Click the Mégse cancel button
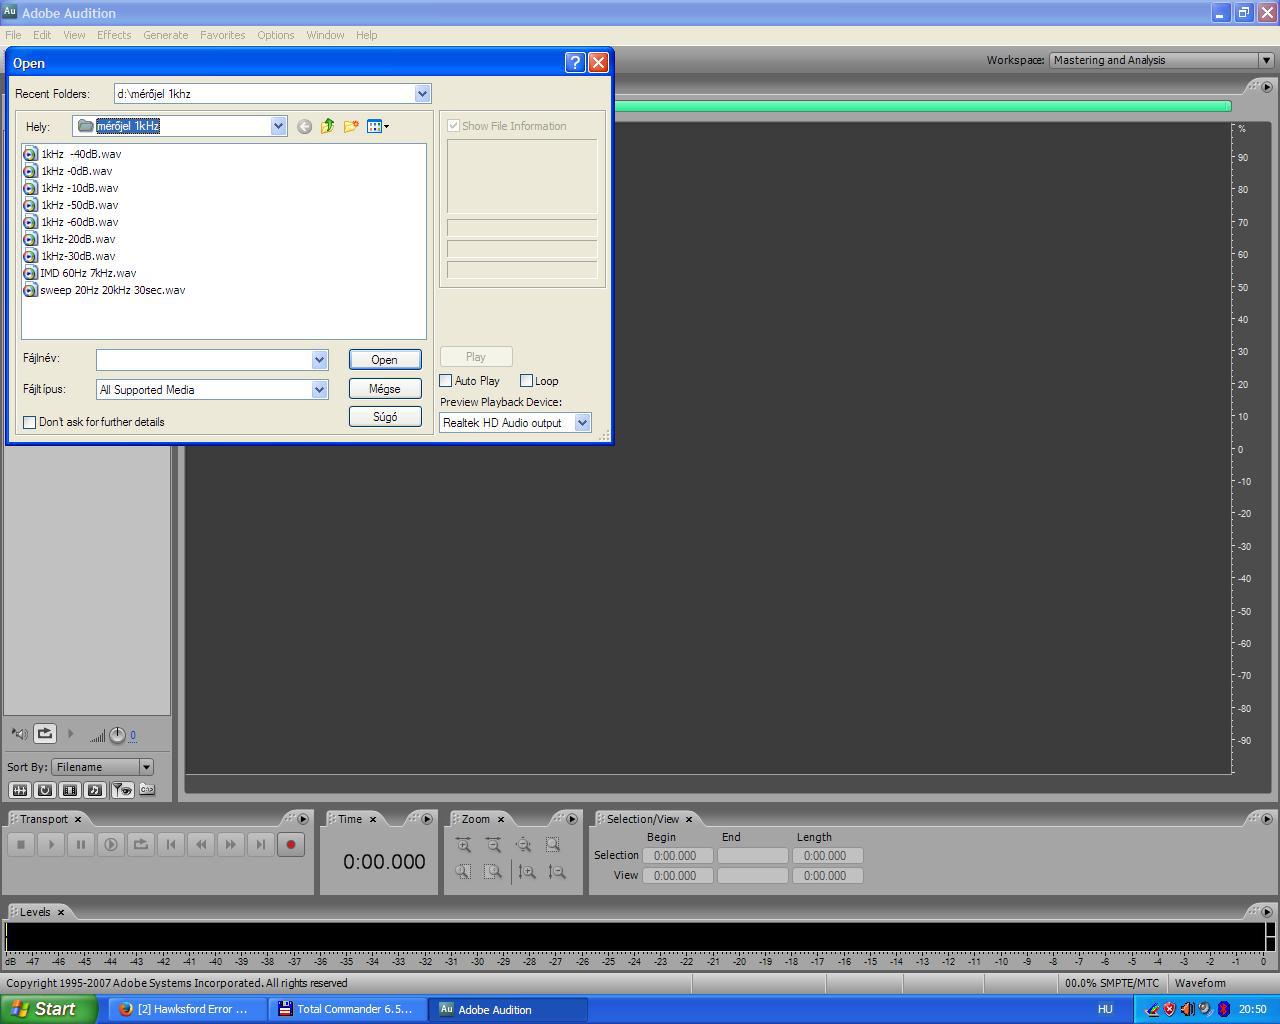The image size is (1280, 1024). pos(385,389)
